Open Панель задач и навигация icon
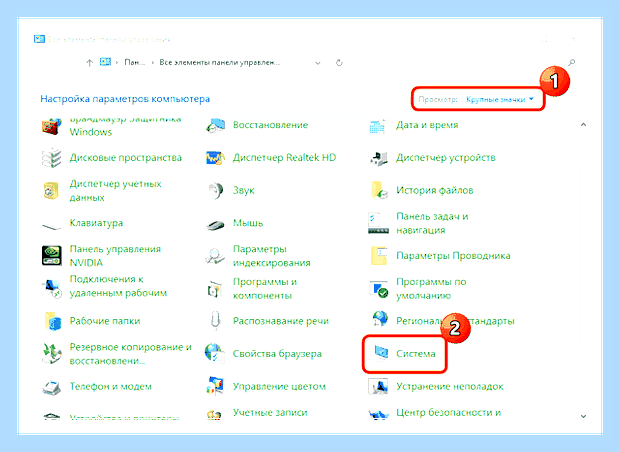 (378, 223)
